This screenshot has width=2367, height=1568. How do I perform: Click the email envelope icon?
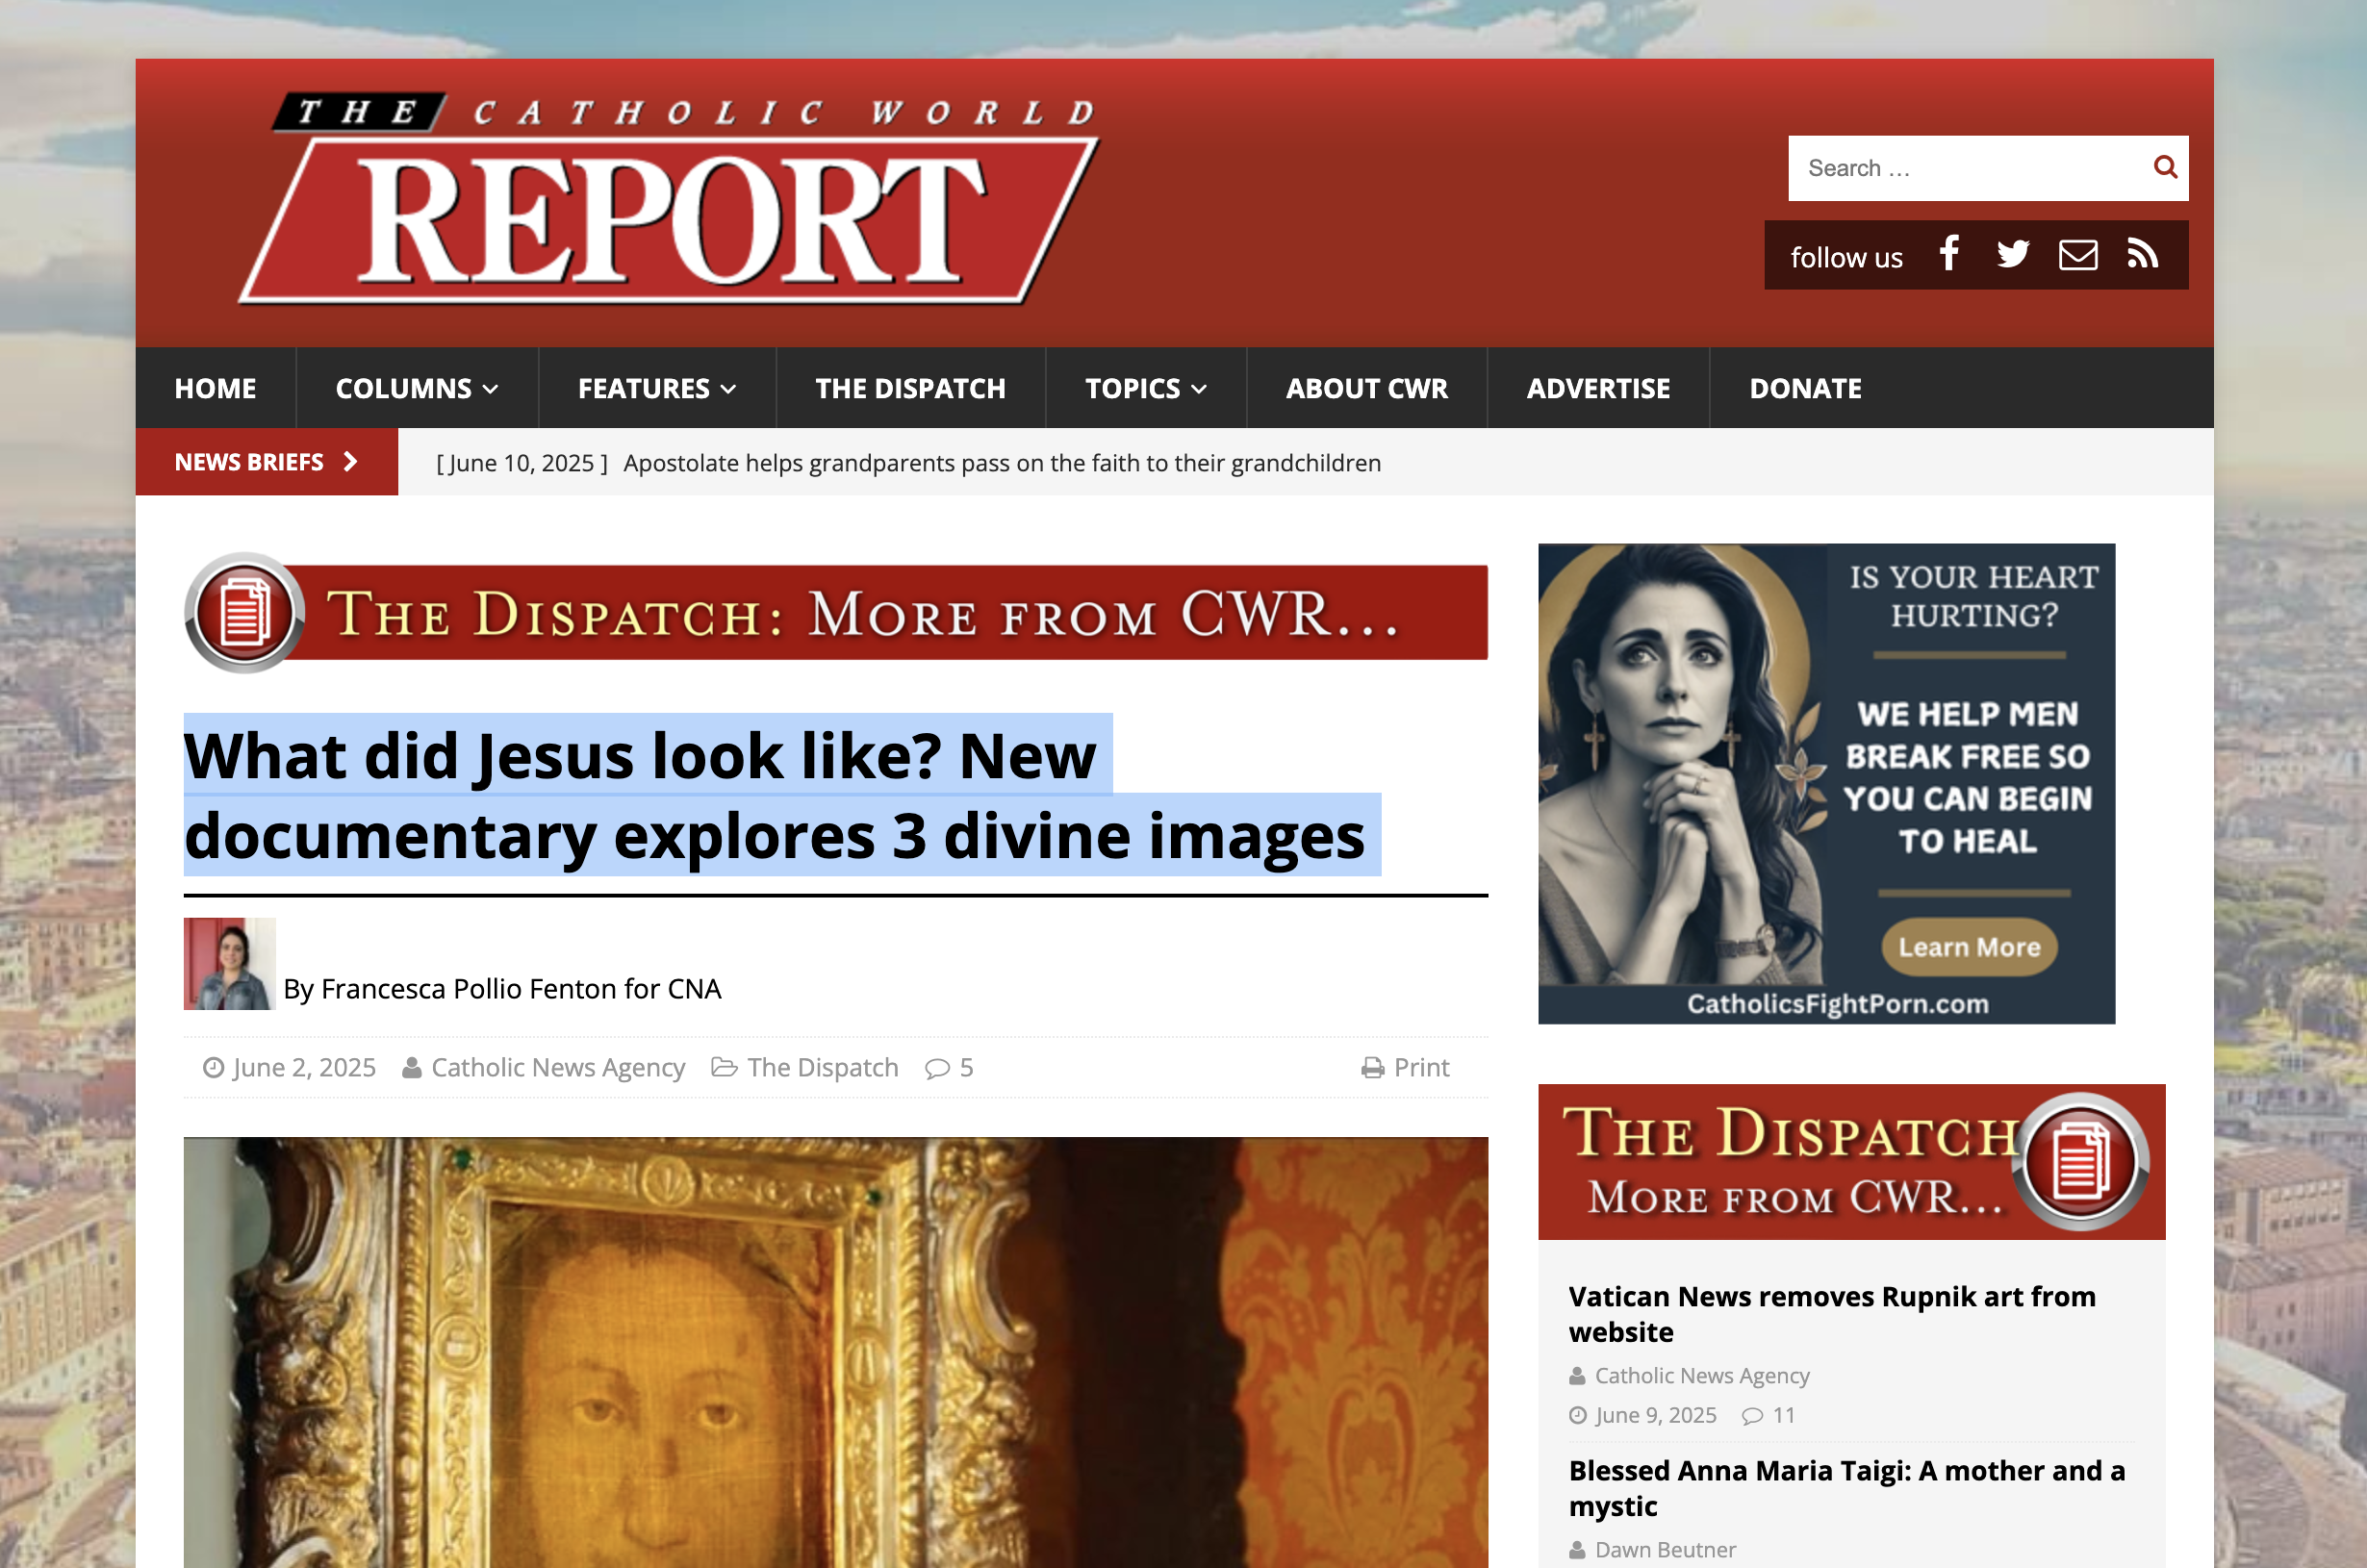click(2077, 255)
